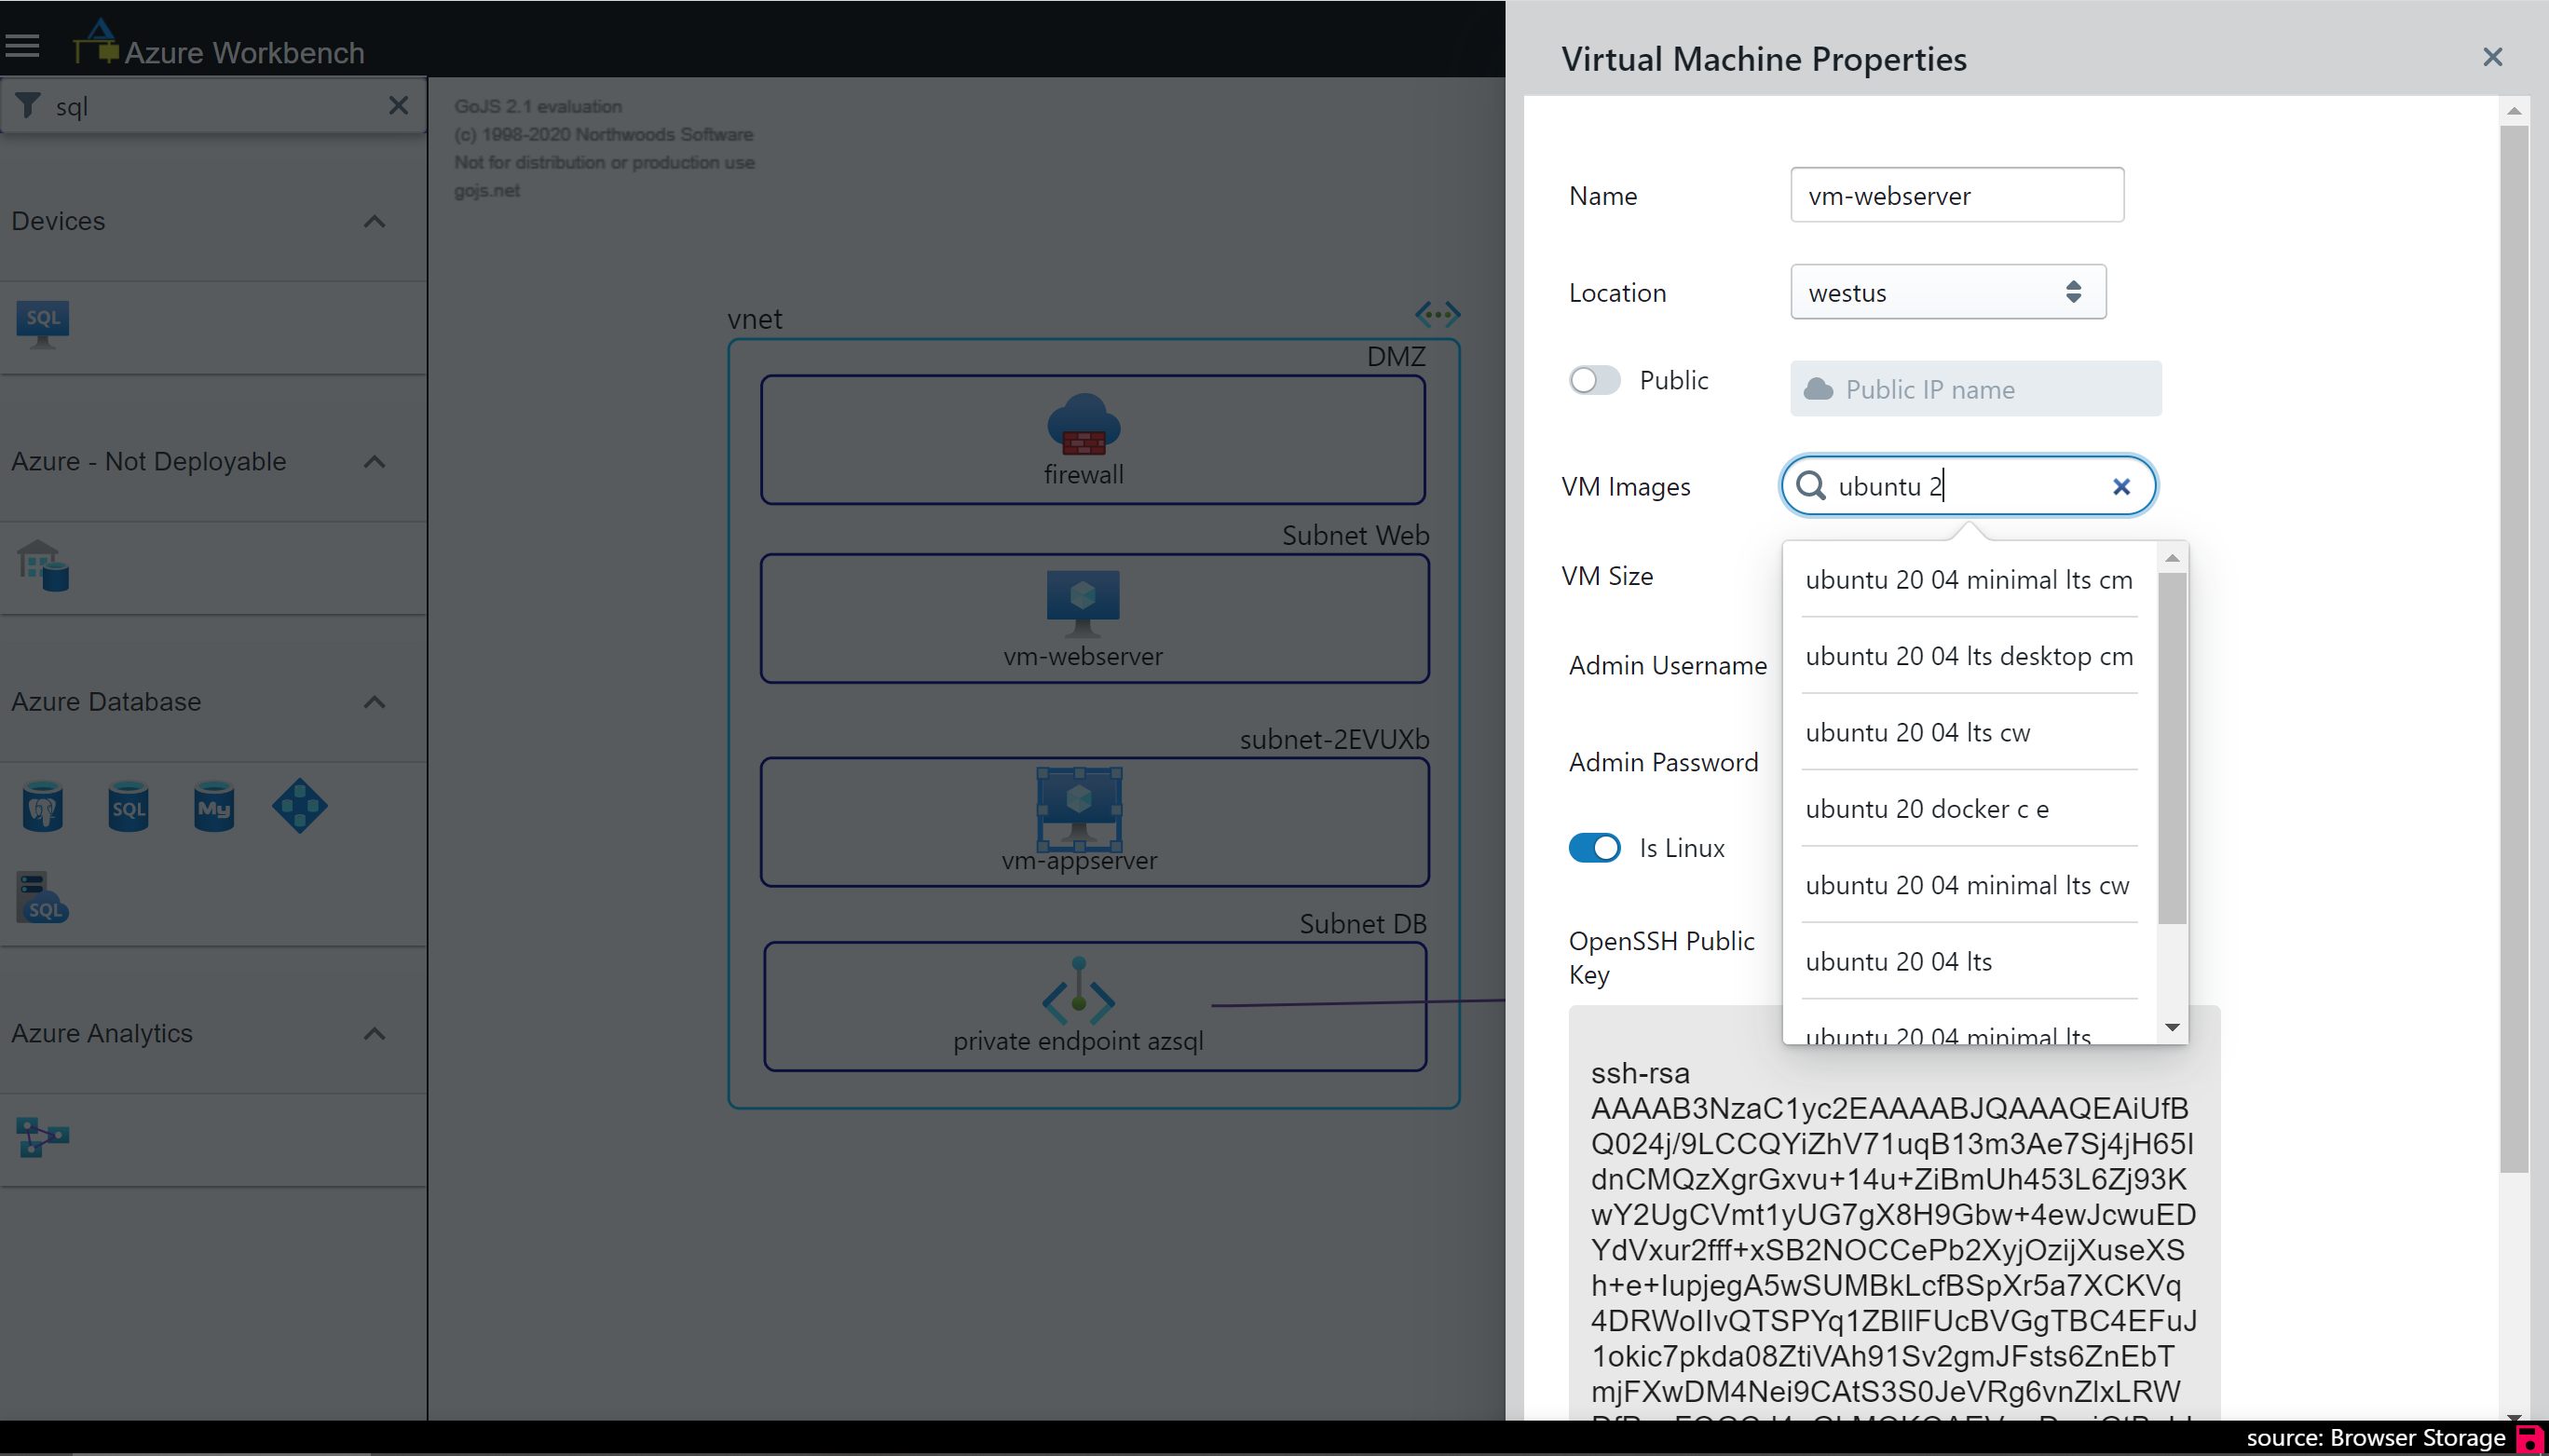
Task: Enable the Public IP toggle
Action: point(1594,381)
